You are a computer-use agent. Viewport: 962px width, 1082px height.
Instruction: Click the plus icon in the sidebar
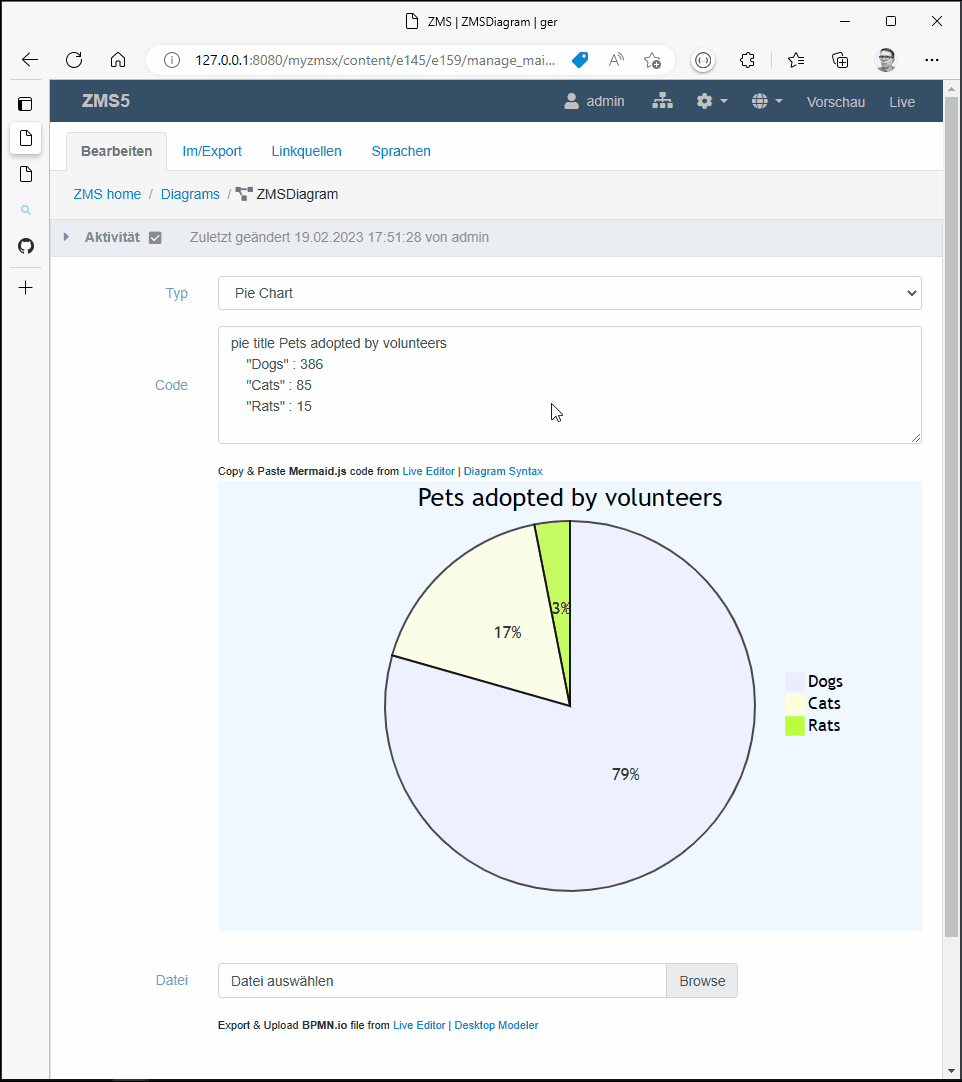point(25,287)
